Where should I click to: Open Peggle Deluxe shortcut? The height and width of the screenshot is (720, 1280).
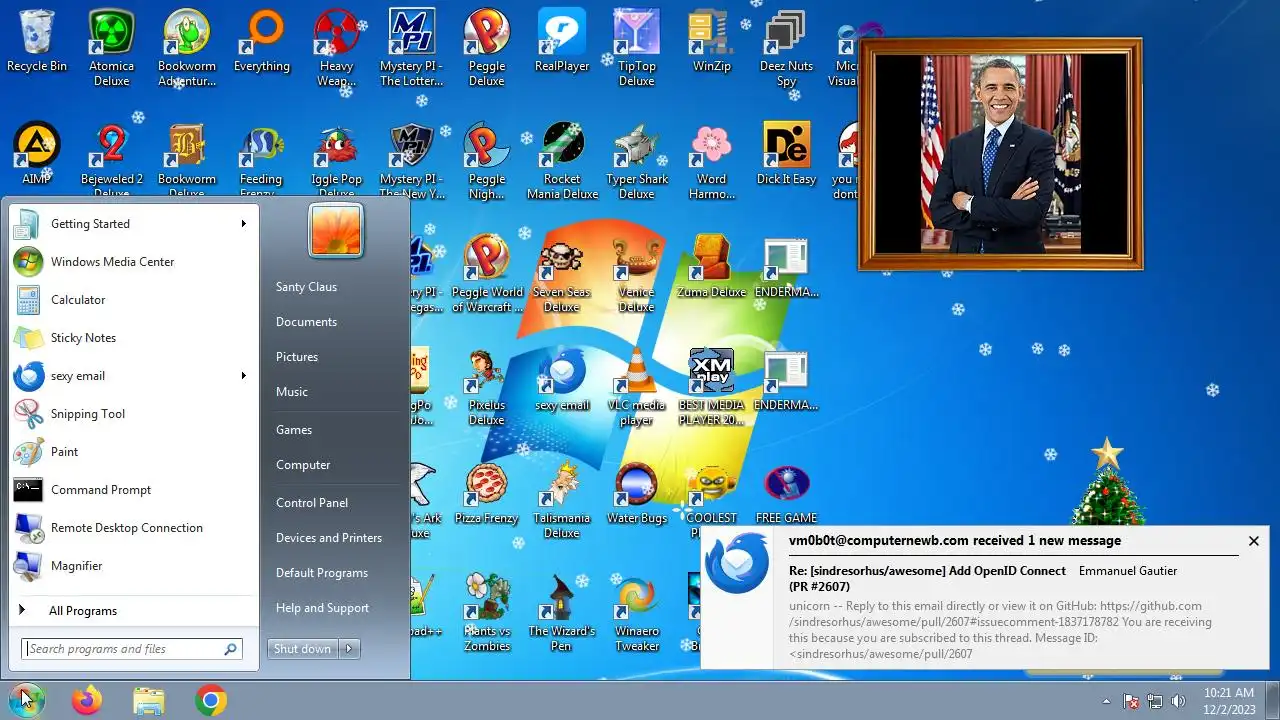(x=487, y=48)
